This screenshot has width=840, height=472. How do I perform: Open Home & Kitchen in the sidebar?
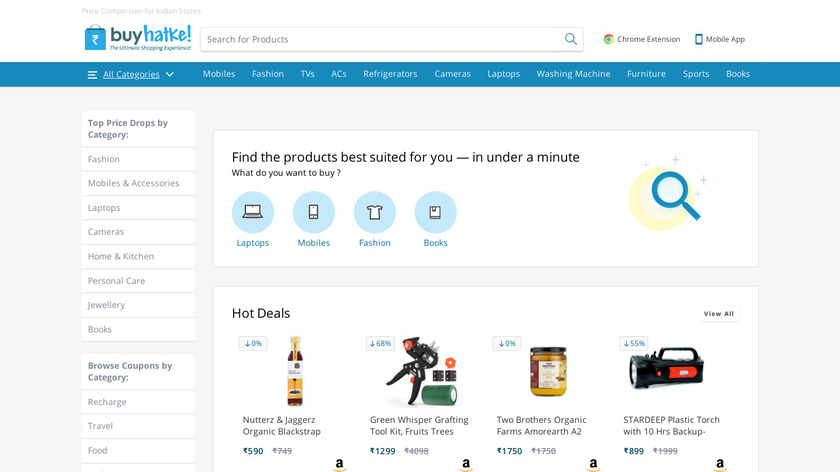tap(120, 256)
